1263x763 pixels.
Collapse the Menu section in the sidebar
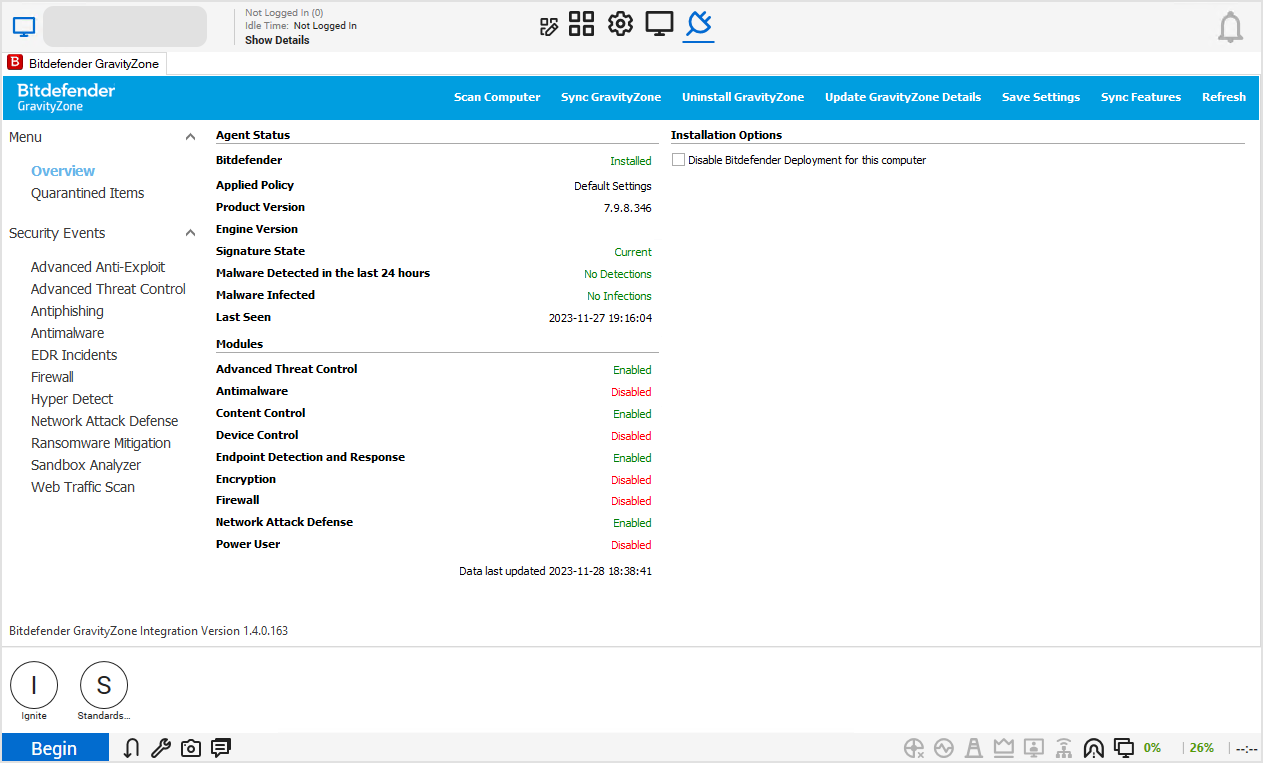click(190, 136)
